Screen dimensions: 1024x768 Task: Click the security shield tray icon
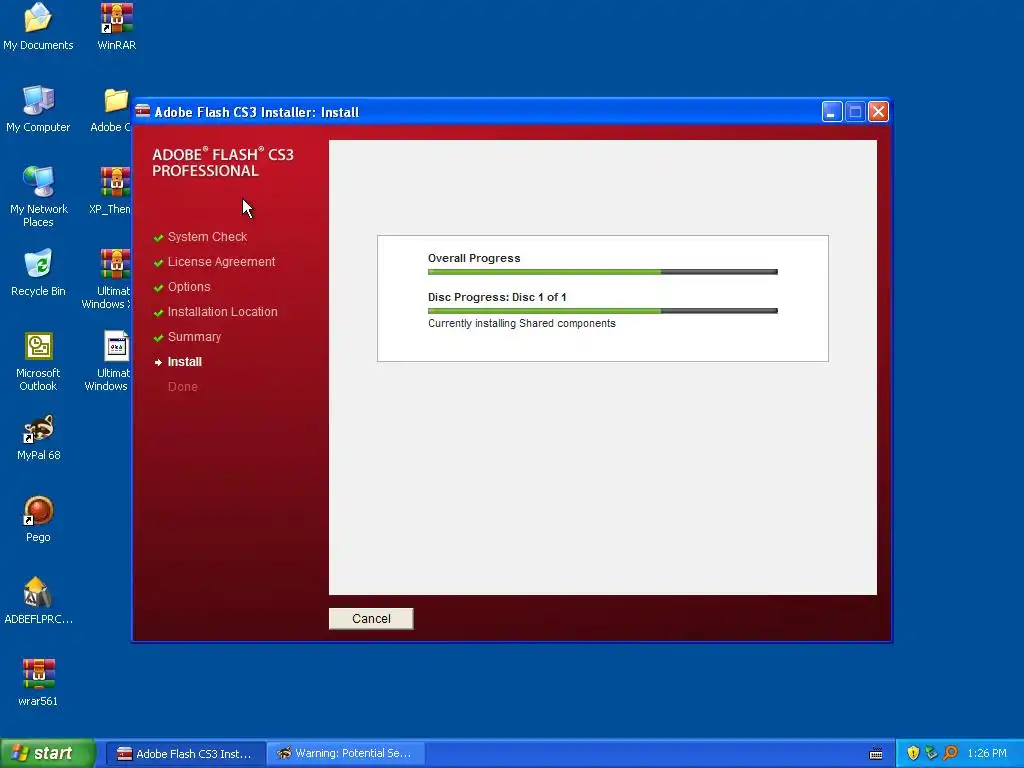point(913,753)
